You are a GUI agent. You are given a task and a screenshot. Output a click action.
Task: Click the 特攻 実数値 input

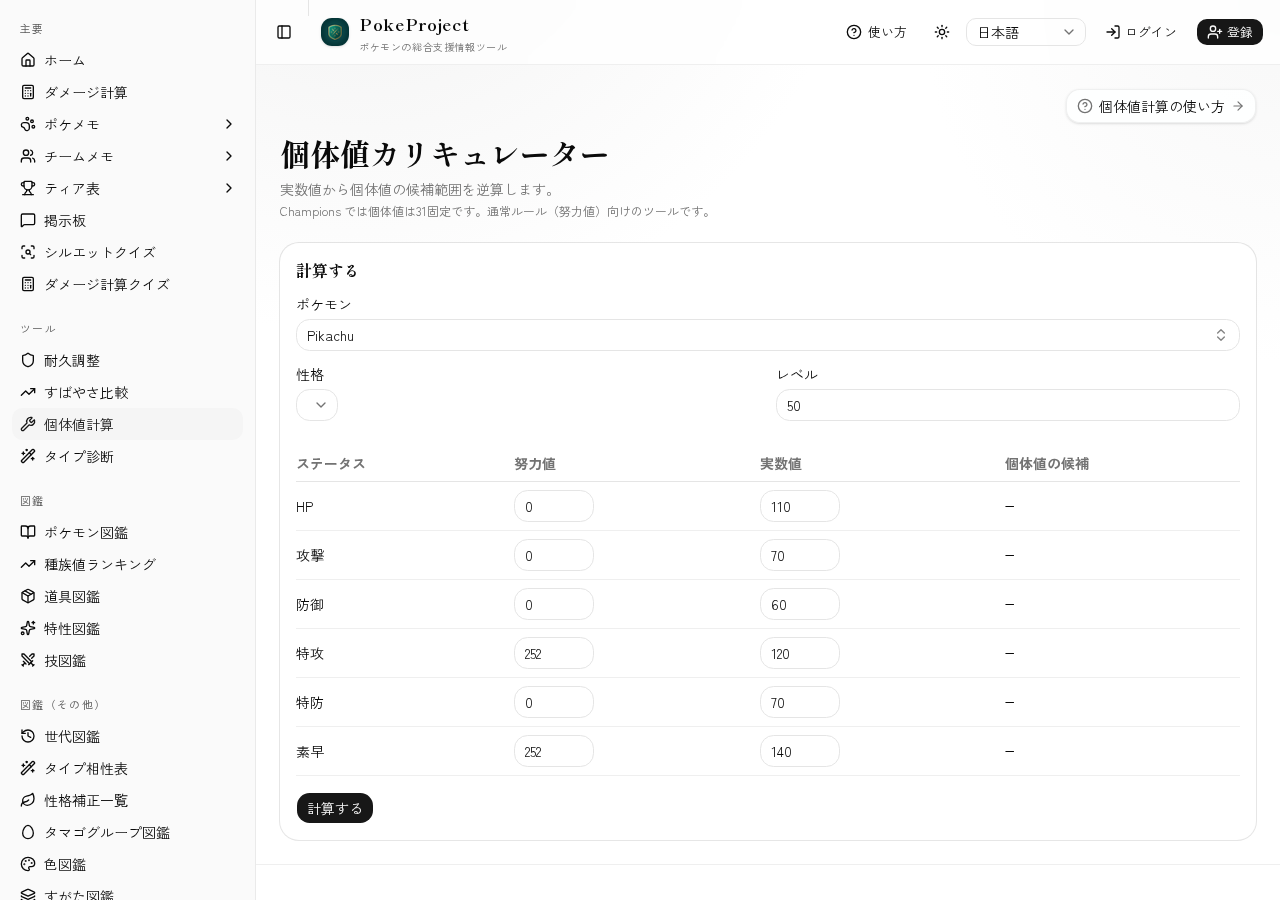[x=800, y=653]
